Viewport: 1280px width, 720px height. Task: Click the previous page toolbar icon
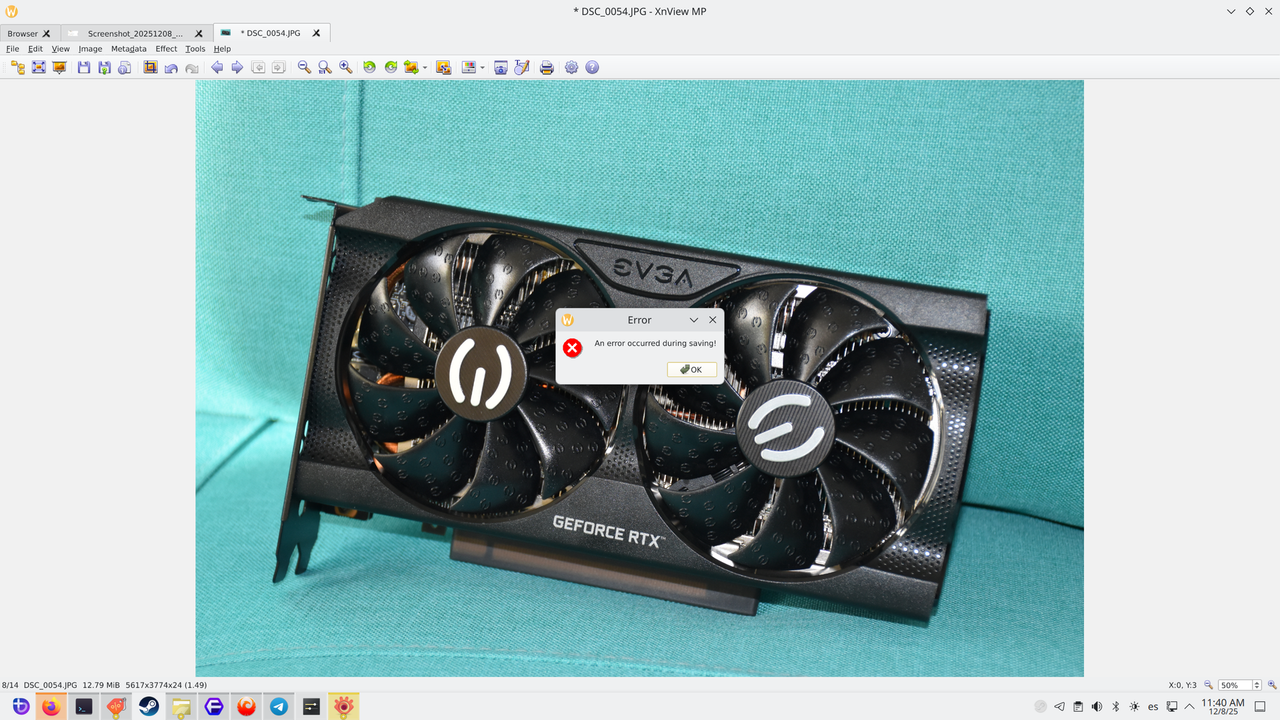click(x=258, y=67)
